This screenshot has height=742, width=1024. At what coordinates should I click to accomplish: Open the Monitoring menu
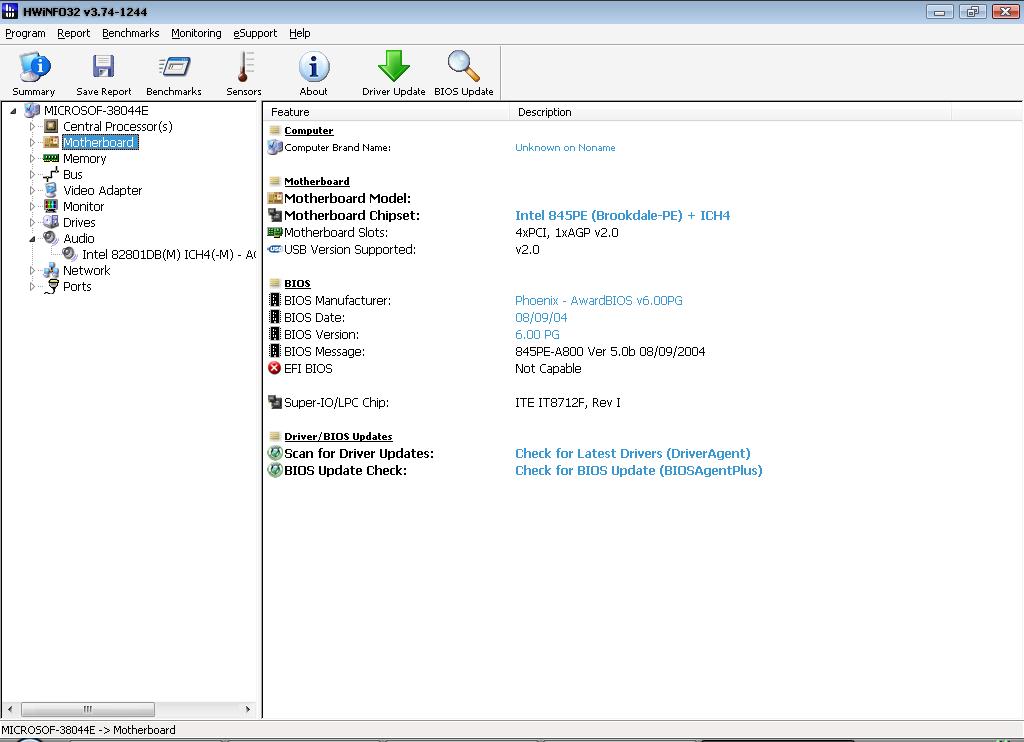pos(196,33)
